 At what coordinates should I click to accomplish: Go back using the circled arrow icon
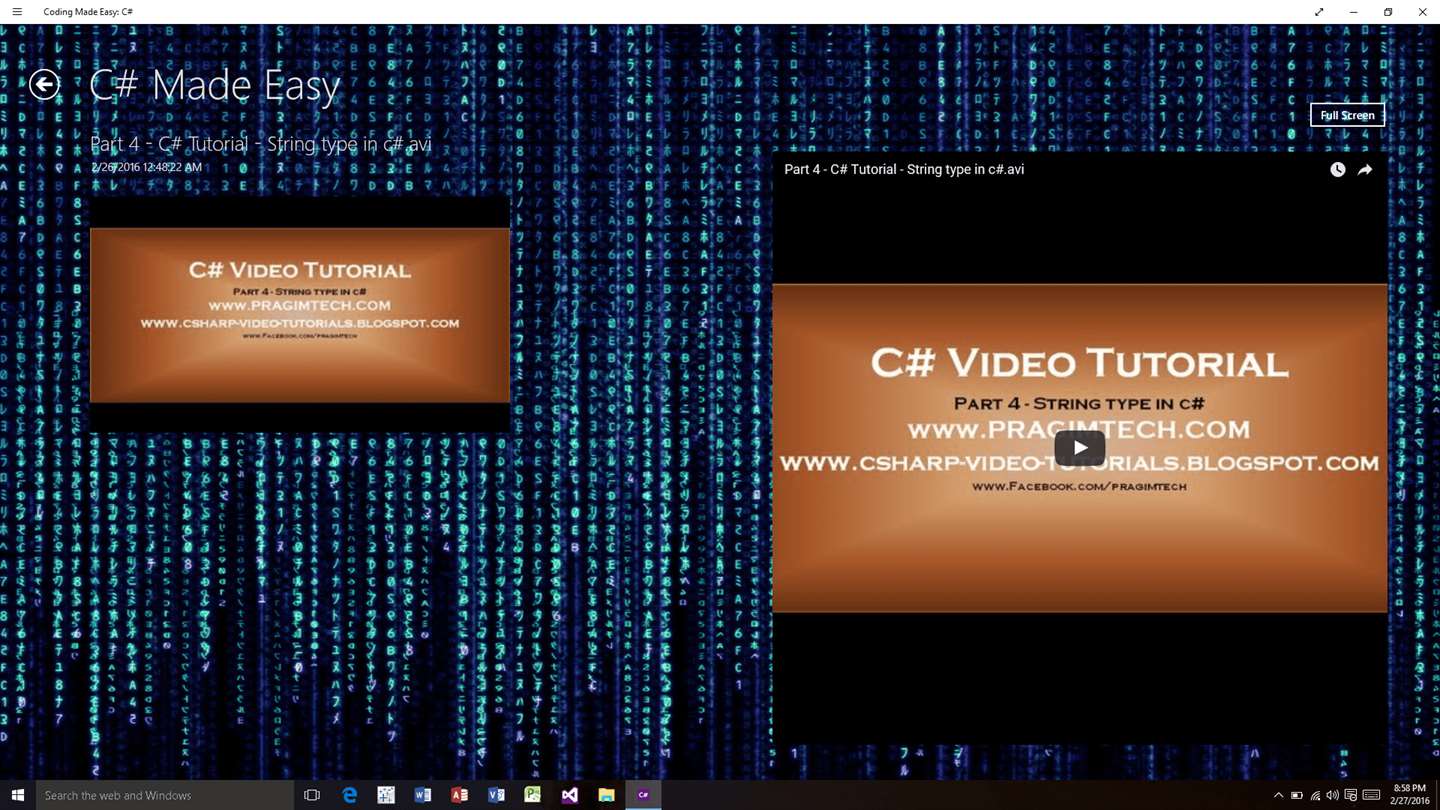click(44, 85)
